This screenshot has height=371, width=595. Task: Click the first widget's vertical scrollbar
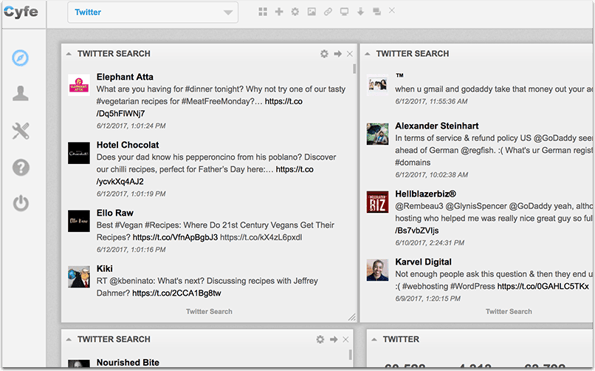(x=354, y=69)
